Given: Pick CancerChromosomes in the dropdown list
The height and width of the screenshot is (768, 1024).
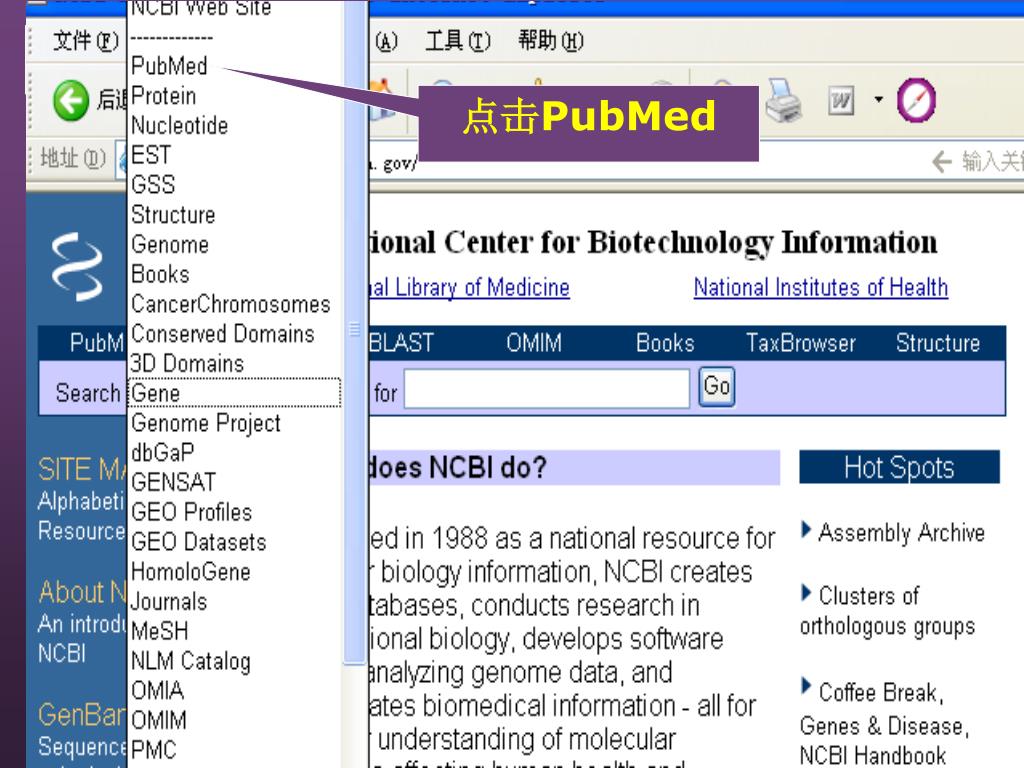Looking at the screenshot, I should click(231, 304).
